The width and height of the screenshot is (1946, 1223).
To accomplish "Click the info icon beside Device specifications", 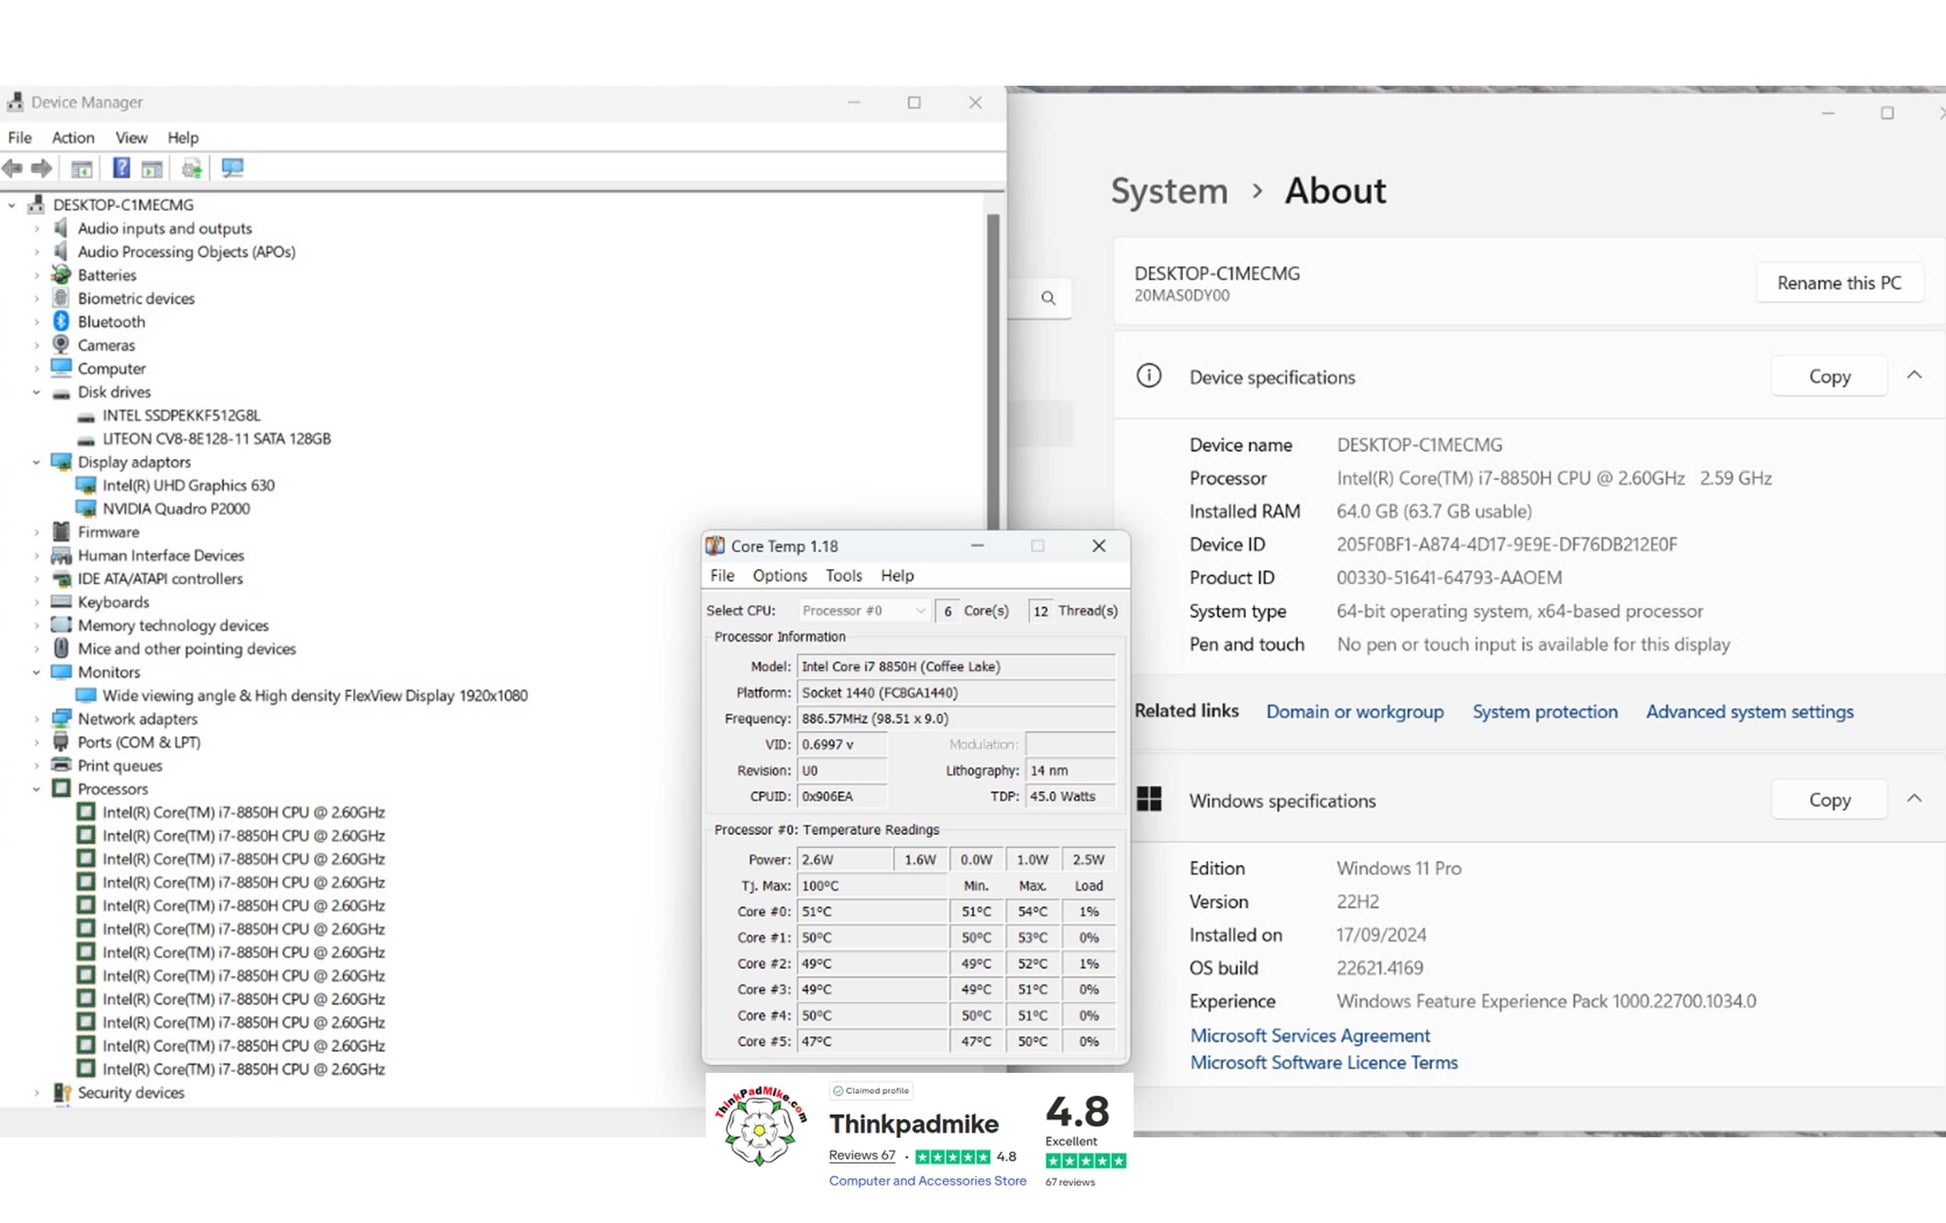I will click(1149, 376).
